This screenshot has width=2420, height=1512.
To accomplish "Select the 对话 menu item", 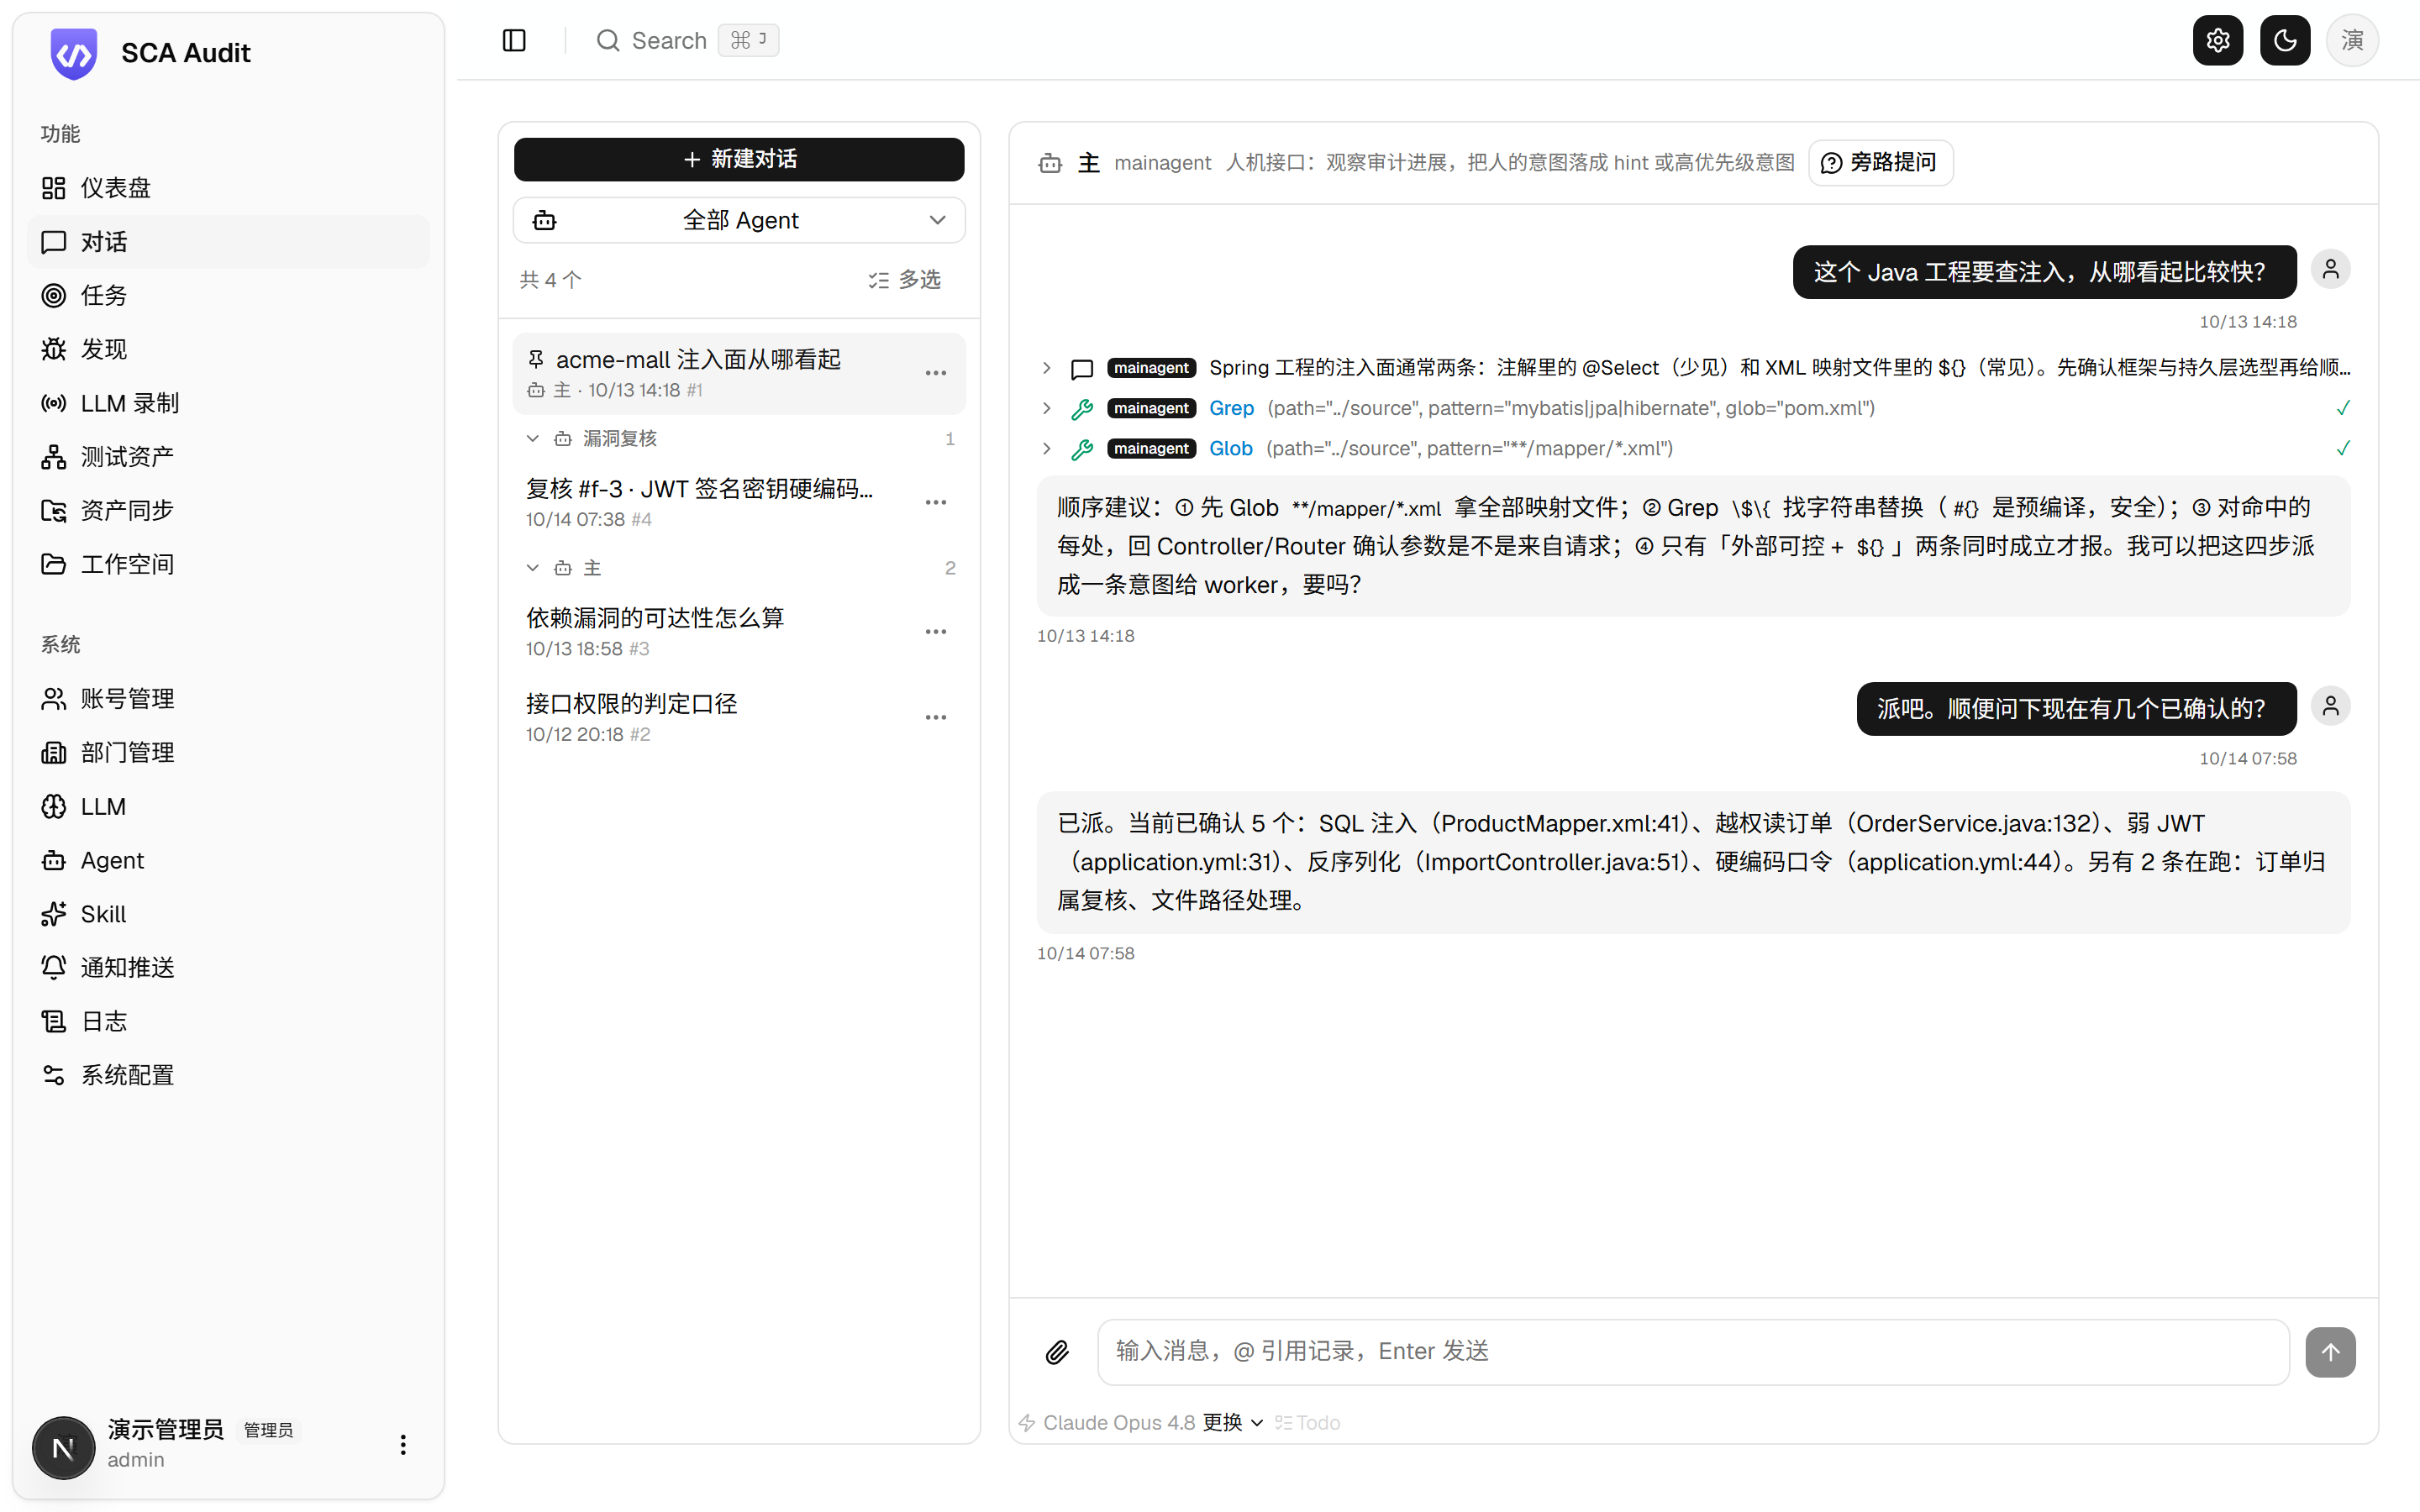I will coord(228,242).
